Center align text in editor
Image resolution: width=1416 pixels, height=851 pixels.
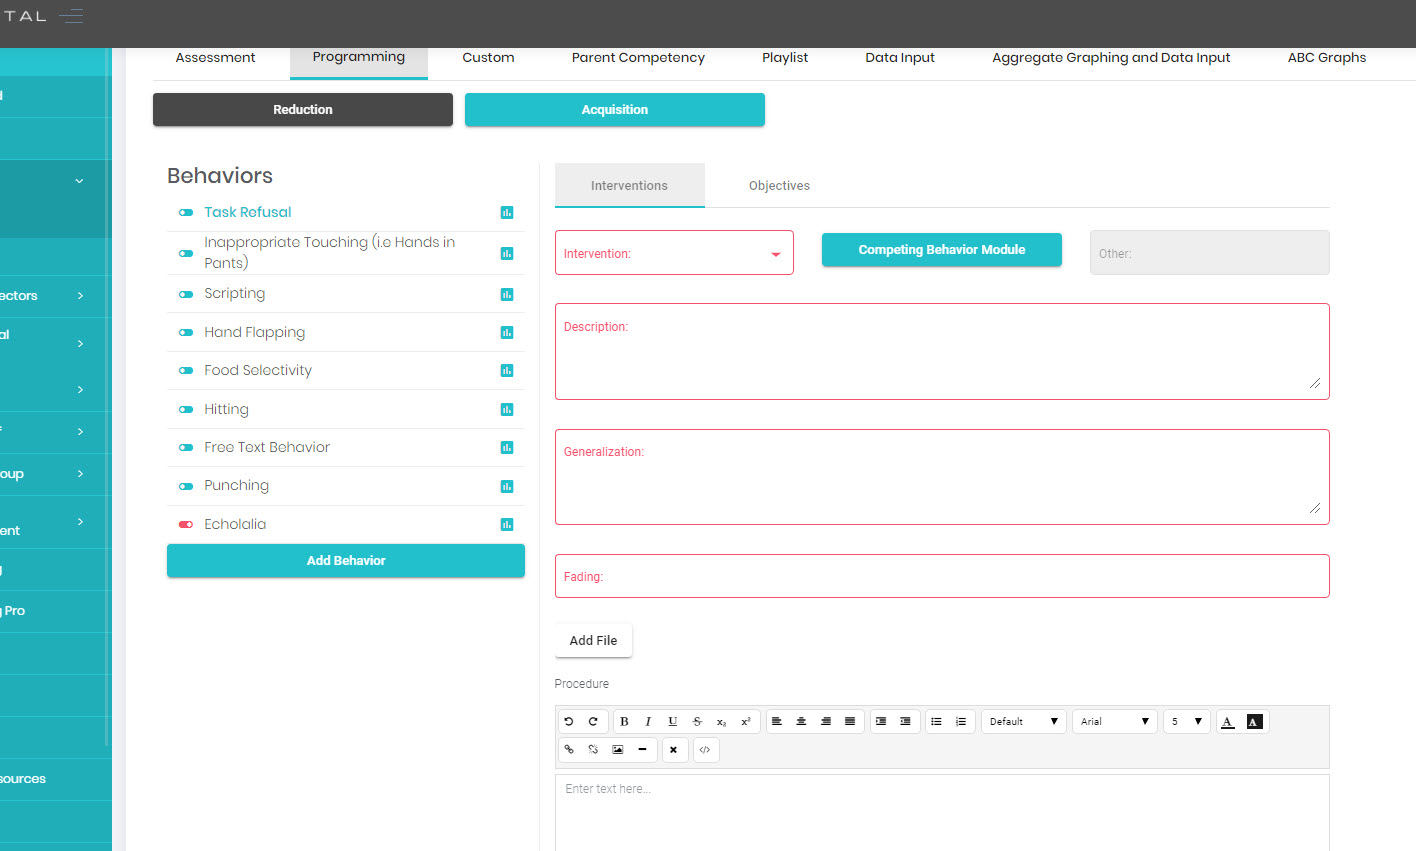801,721
